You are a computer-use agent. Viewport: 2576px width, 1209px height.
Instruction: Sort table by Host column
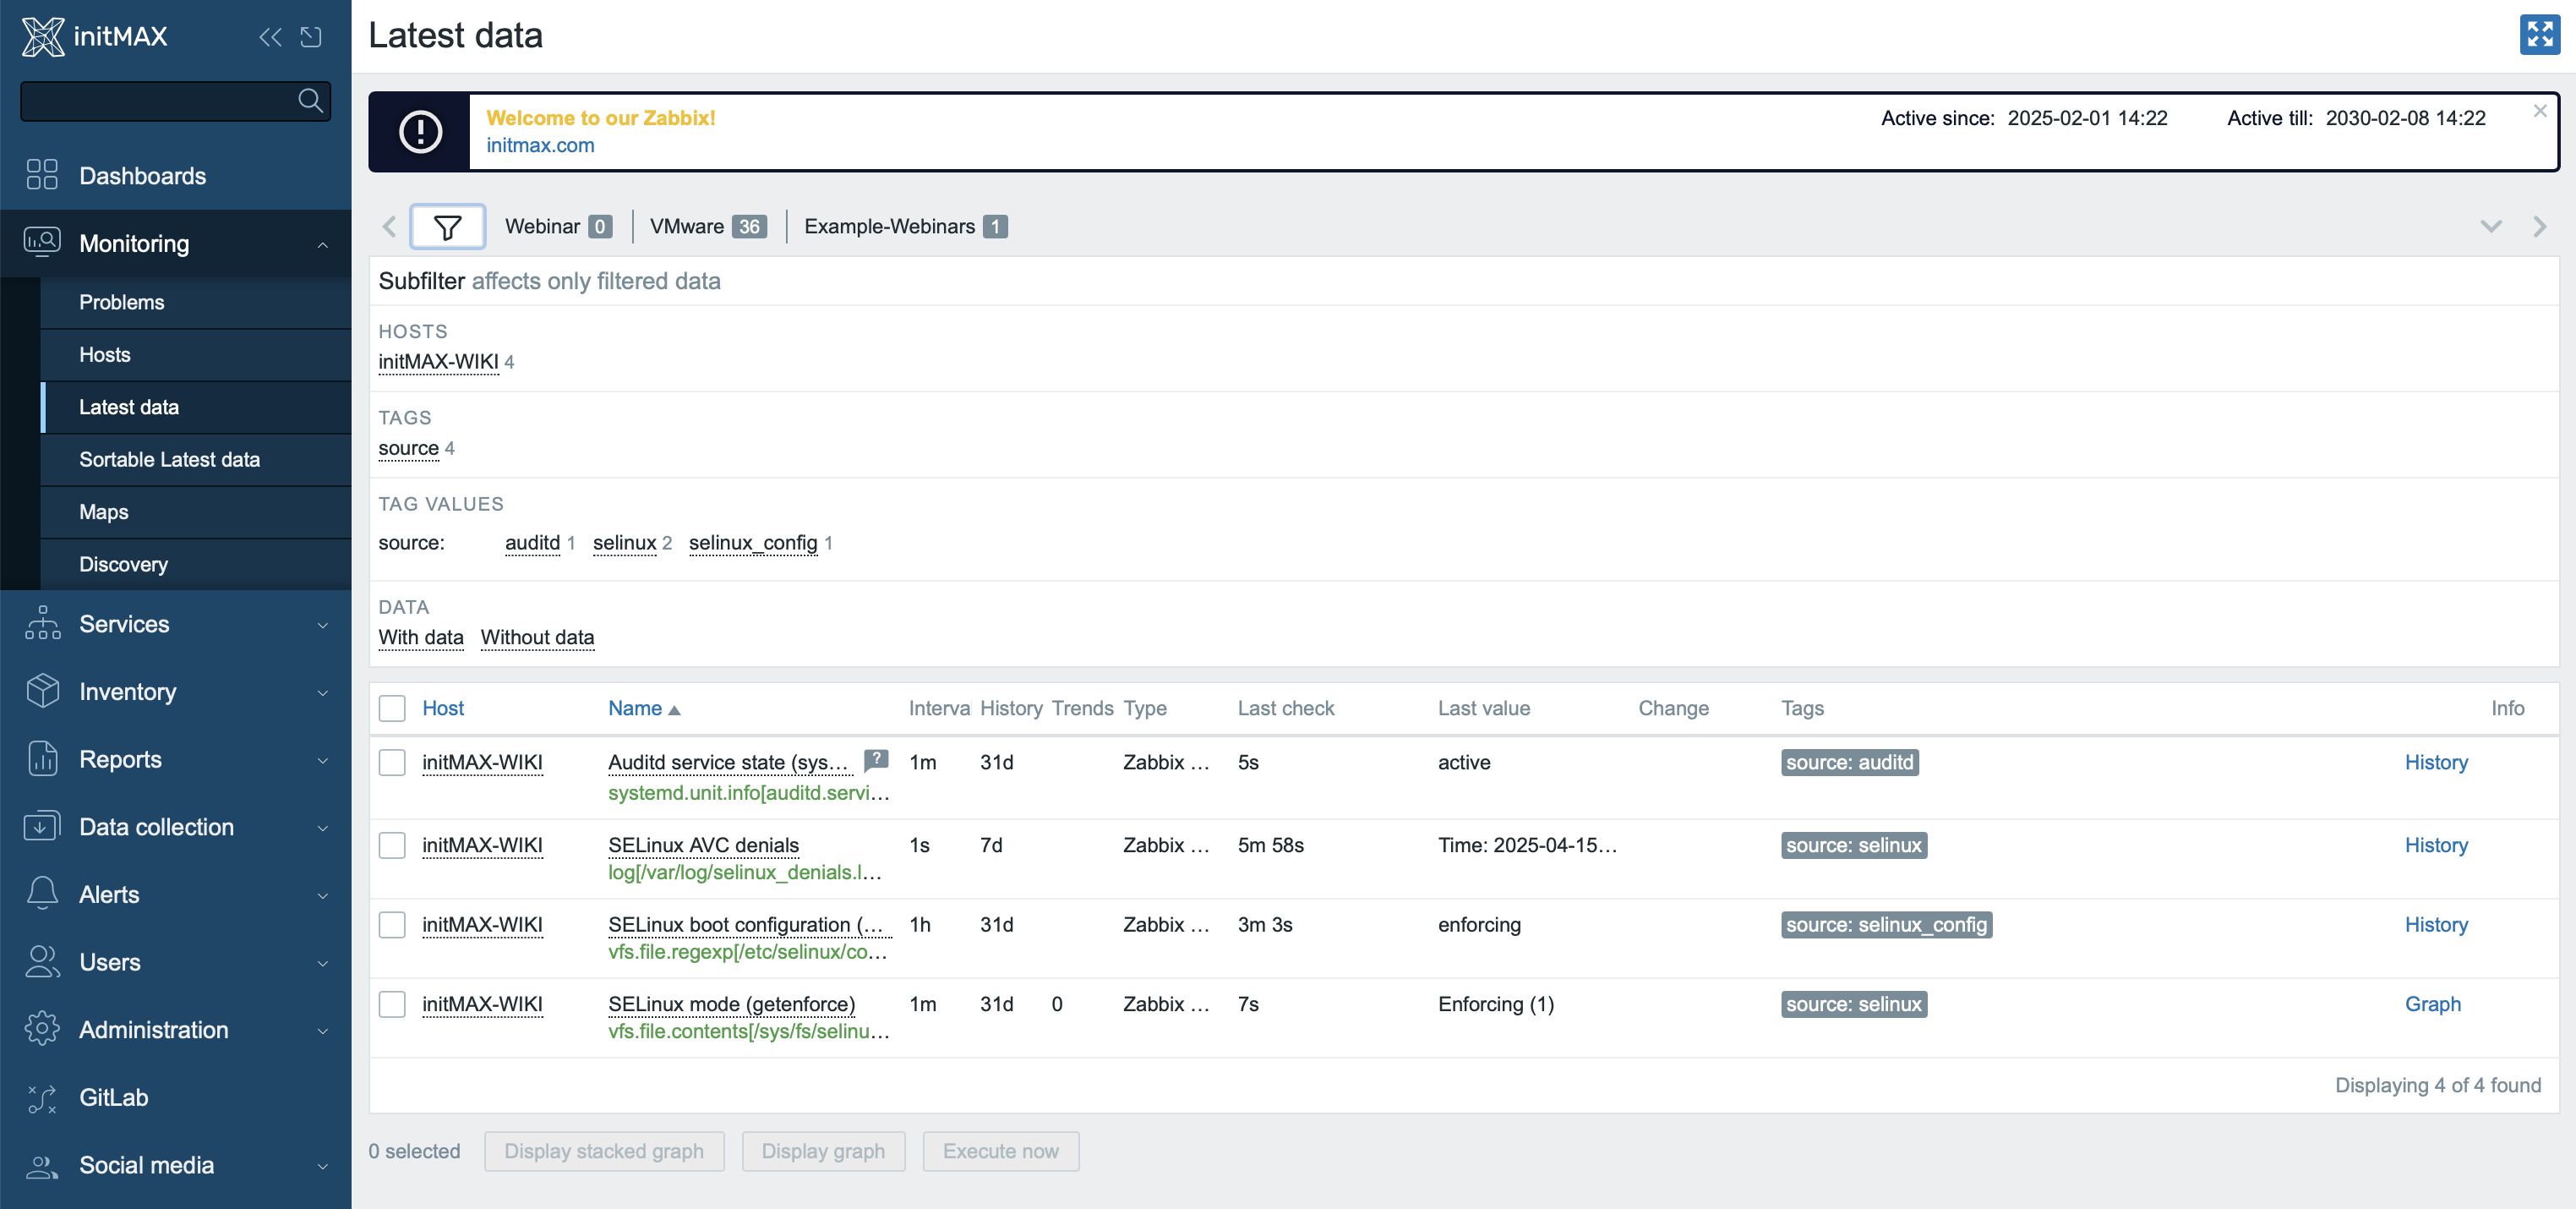tap(443, 708)
